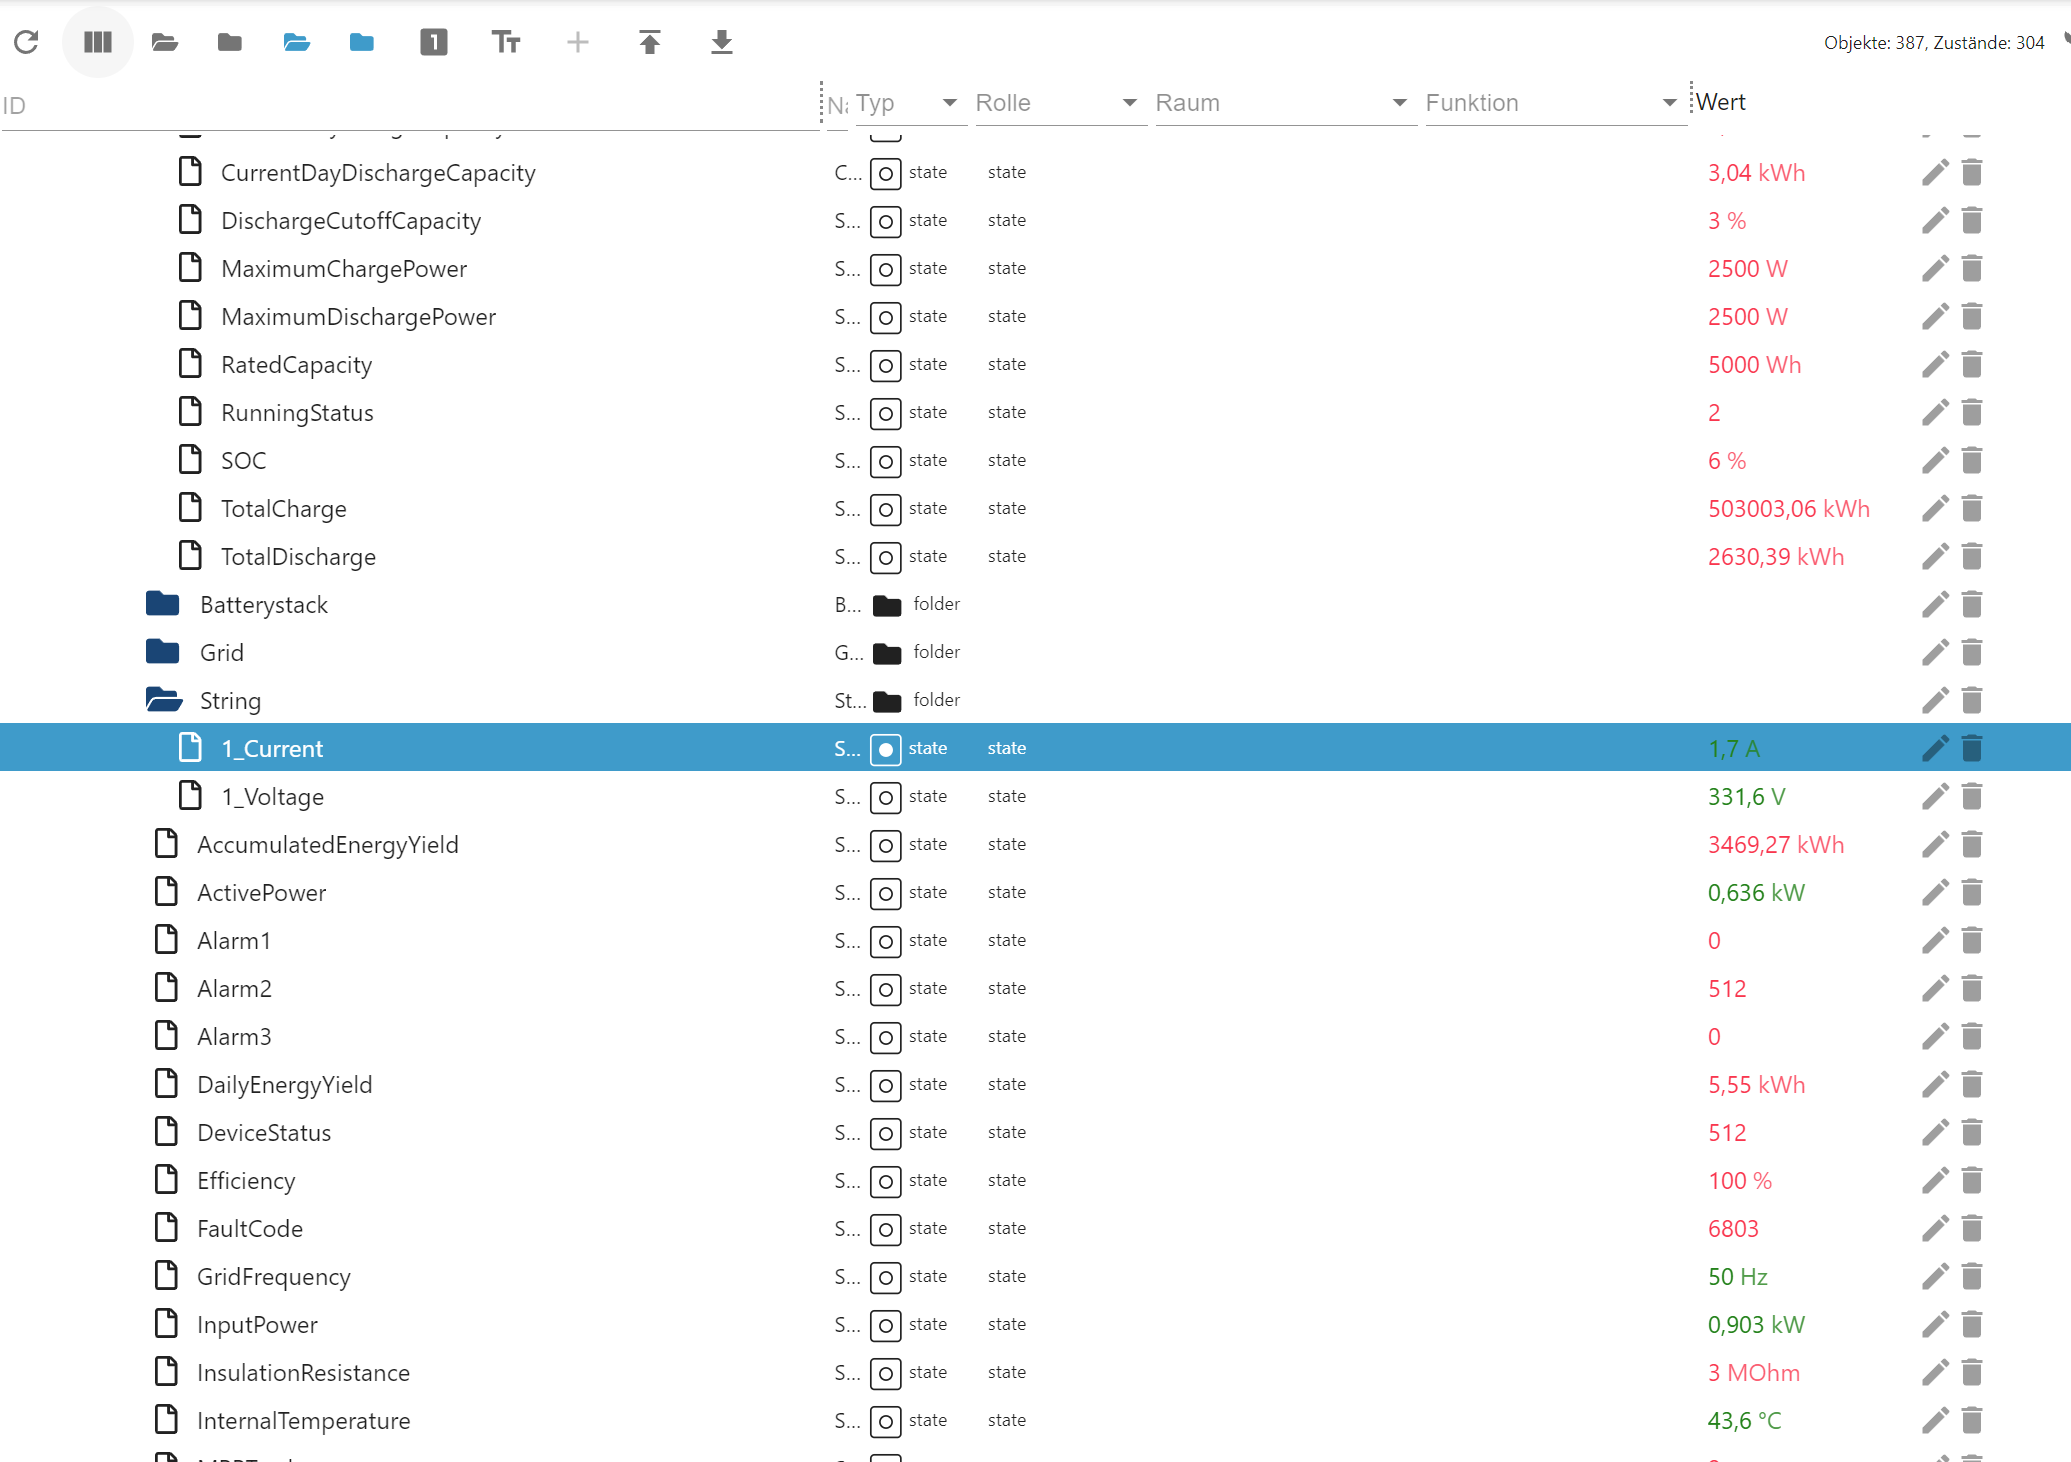Open the Funktion filter dropdown
This screenshot has width=2071, height=1462.
pos(1668,103)
